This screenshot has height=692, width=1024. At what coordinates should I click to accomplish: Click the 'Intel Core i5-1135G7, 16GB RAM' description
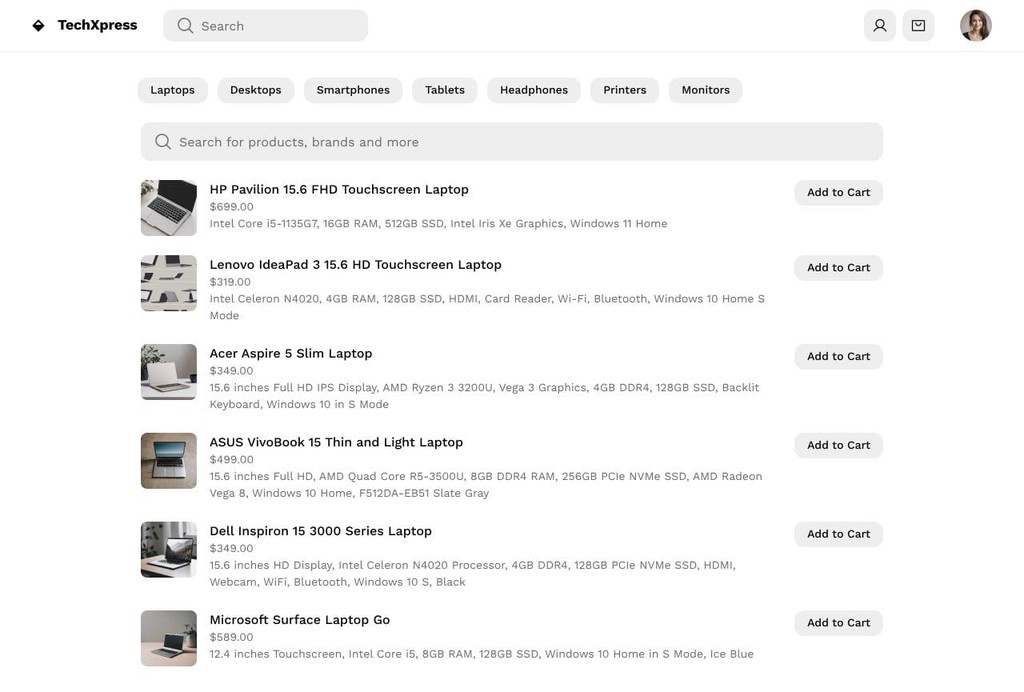click(438, 223)
